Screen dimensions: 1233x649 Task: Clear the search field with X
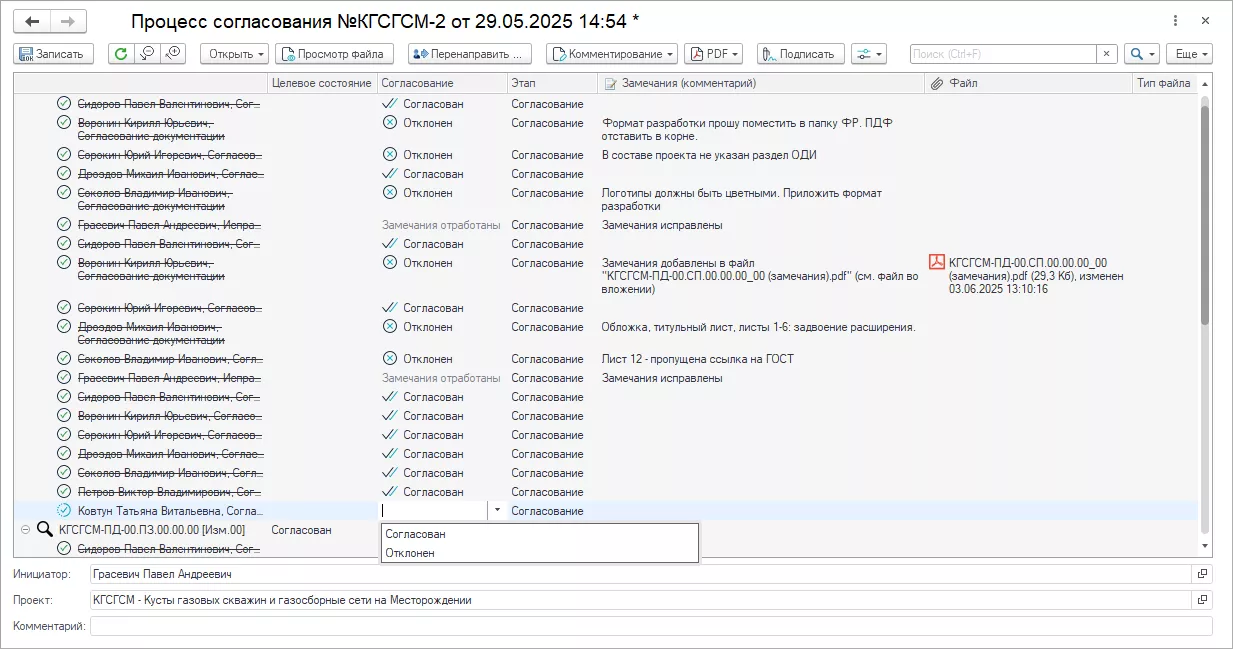1106,54
